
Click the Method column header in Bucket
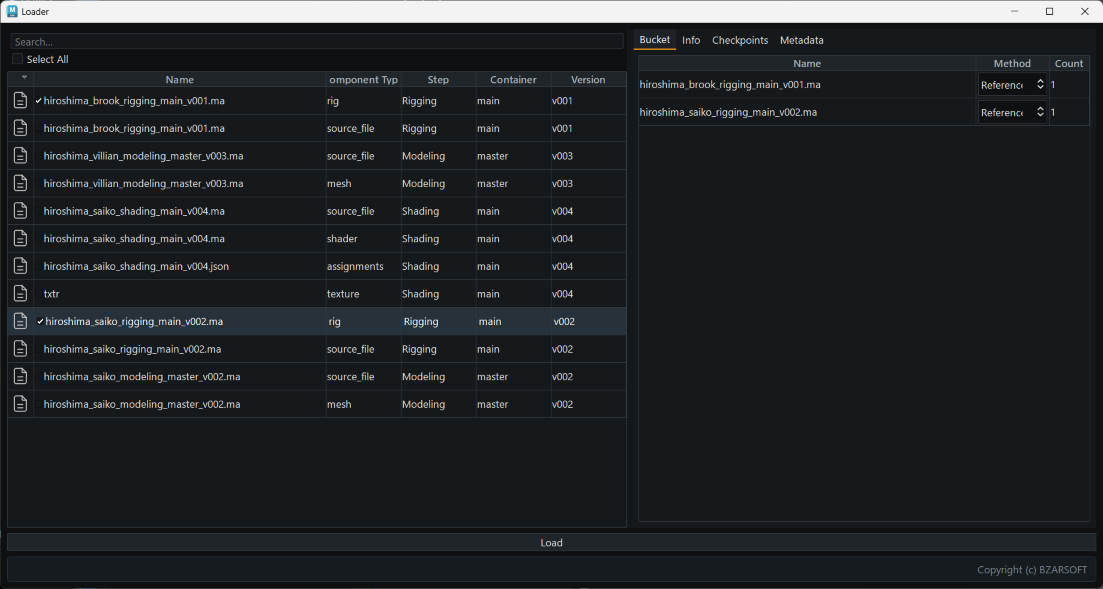coord(1012,63)
